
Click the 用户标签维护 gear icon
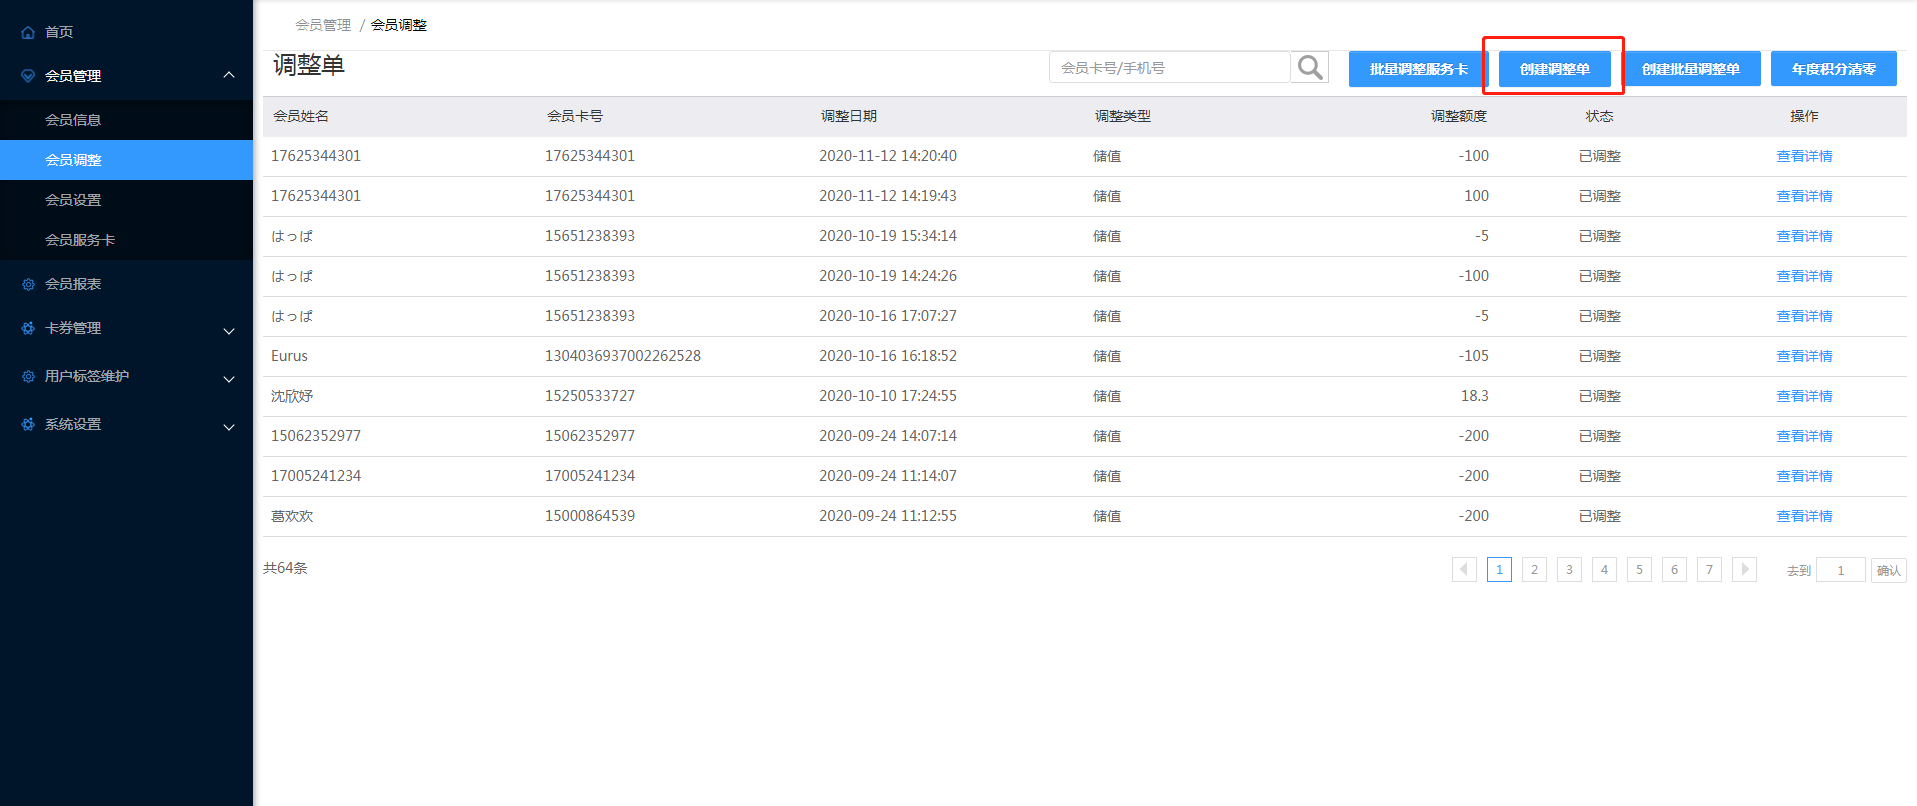[28, 376]
